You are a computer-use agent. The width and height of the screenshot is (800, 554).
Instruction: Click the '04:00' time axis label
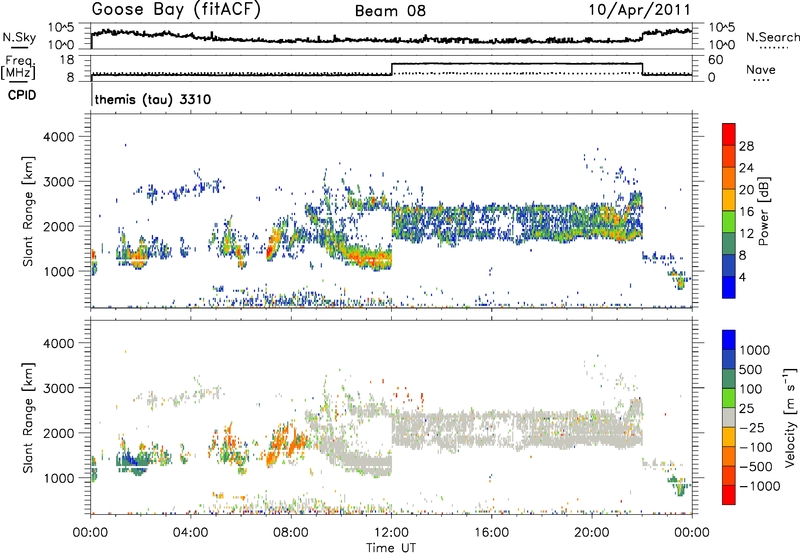tap(190, 533)
